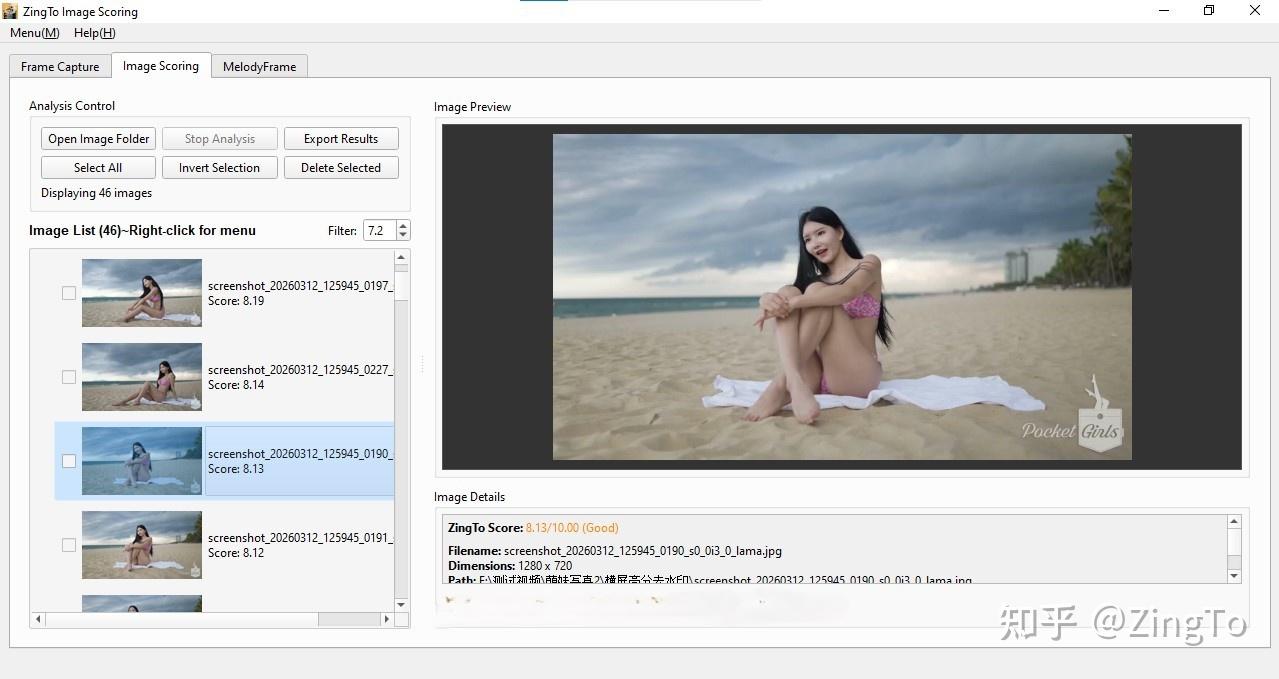The image size is (1279, 679).
Task: Open the Menu(M) menu
Action: pyautogui.click(x=35, y=33)
